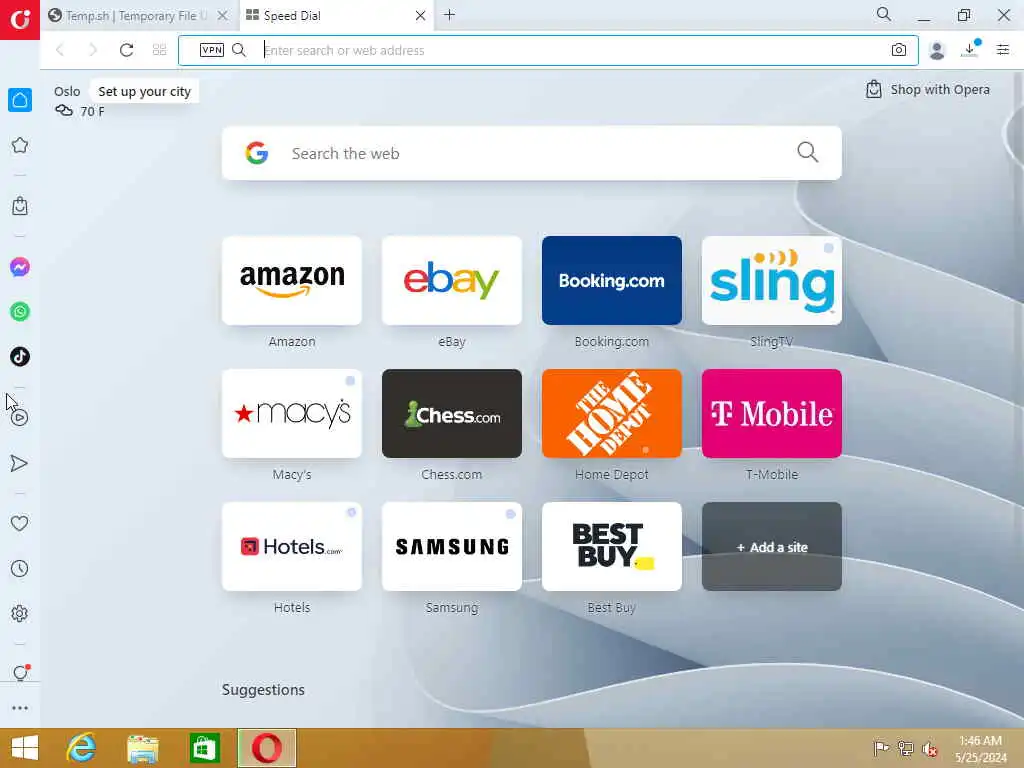Screen dimensions: 1024x768
Task: Click Google search magnifier button
Action: 807,152
